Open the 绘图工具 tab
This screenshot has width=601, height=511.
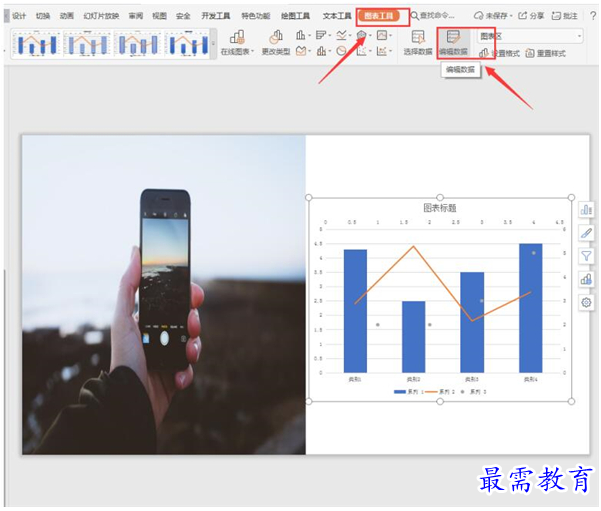click(x=296, y=16)
